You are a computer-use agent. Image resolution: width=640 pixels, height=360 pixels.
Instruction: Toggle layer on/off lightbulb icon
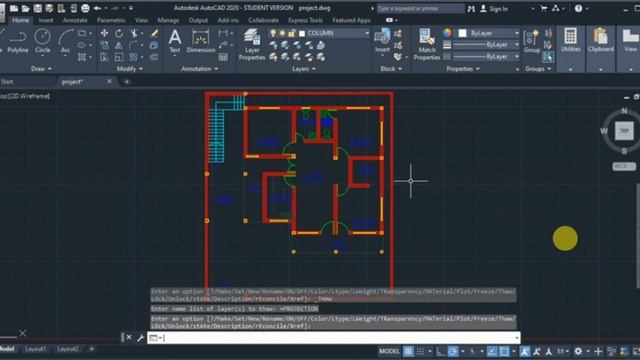tap(273, 33)
